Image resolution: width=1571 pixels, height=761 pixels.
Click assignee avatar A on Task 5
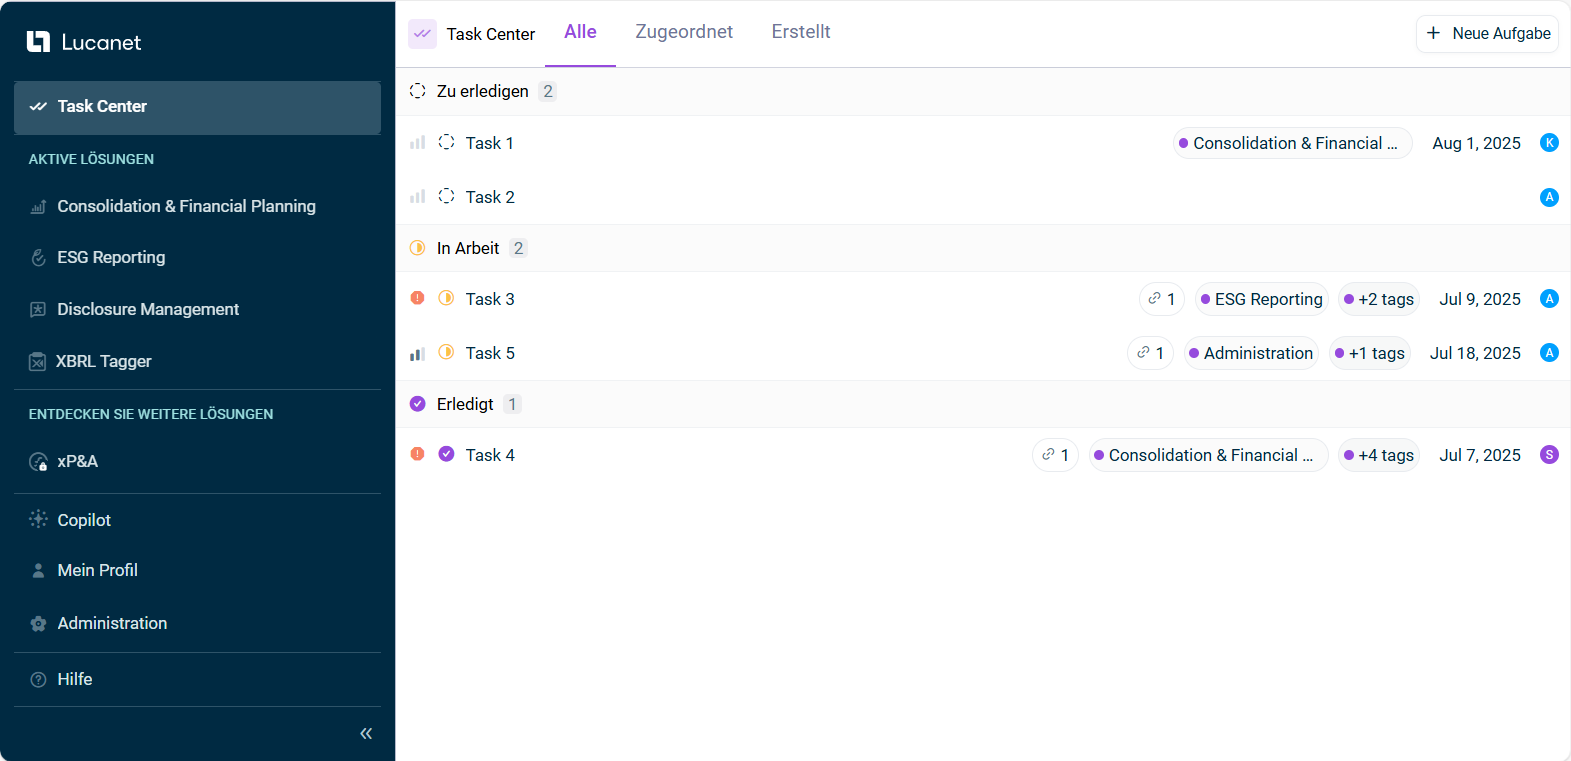[x=1549, y=352]
